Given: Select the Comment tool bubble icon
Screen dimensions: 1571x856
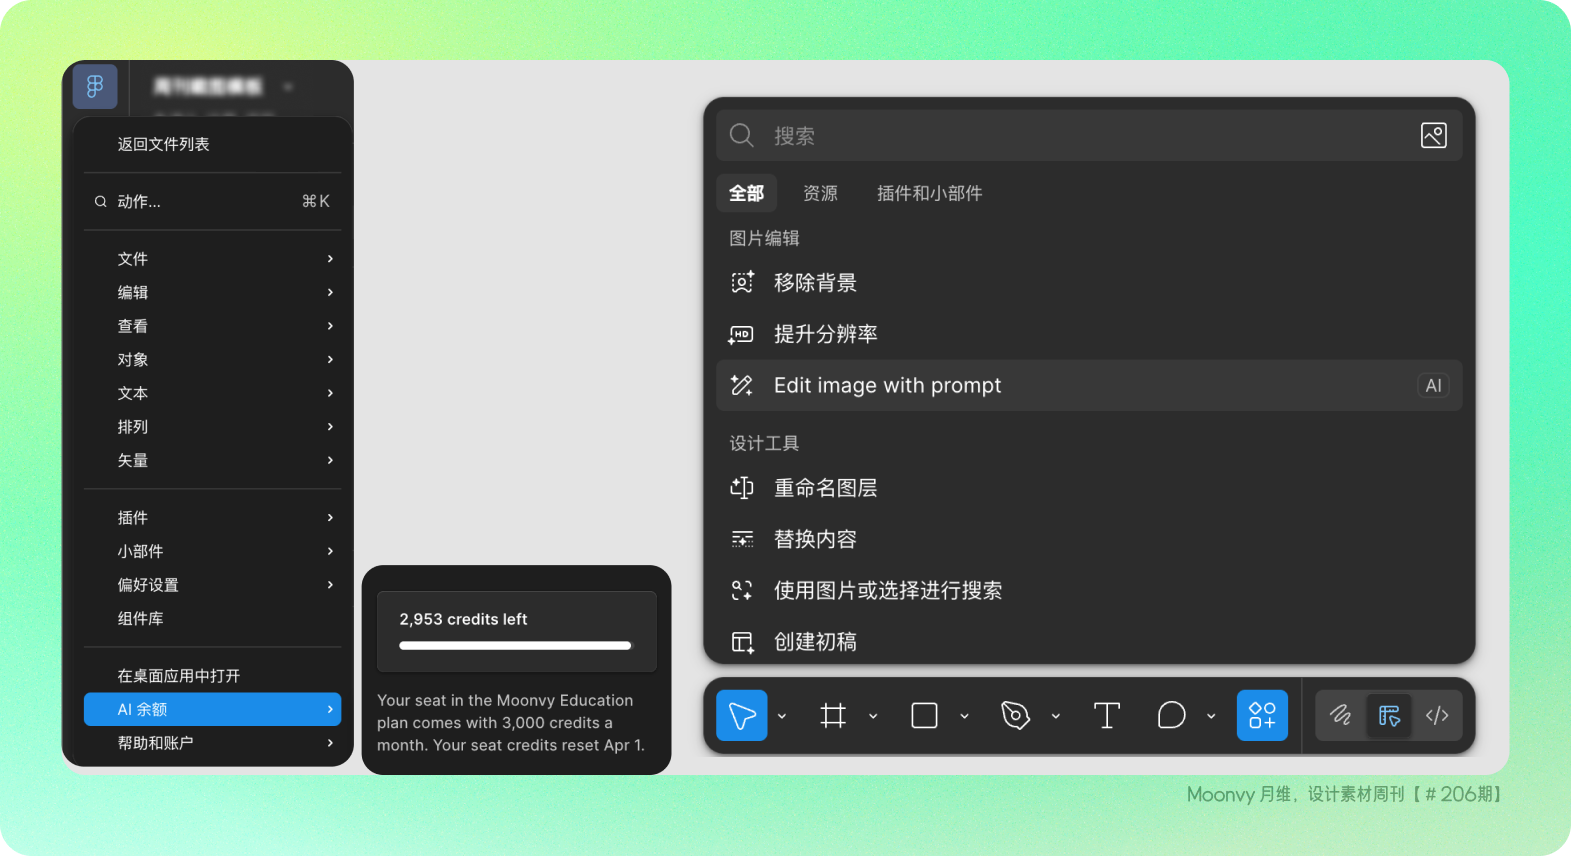Looking at the screenshot, I should [1171, 716].
